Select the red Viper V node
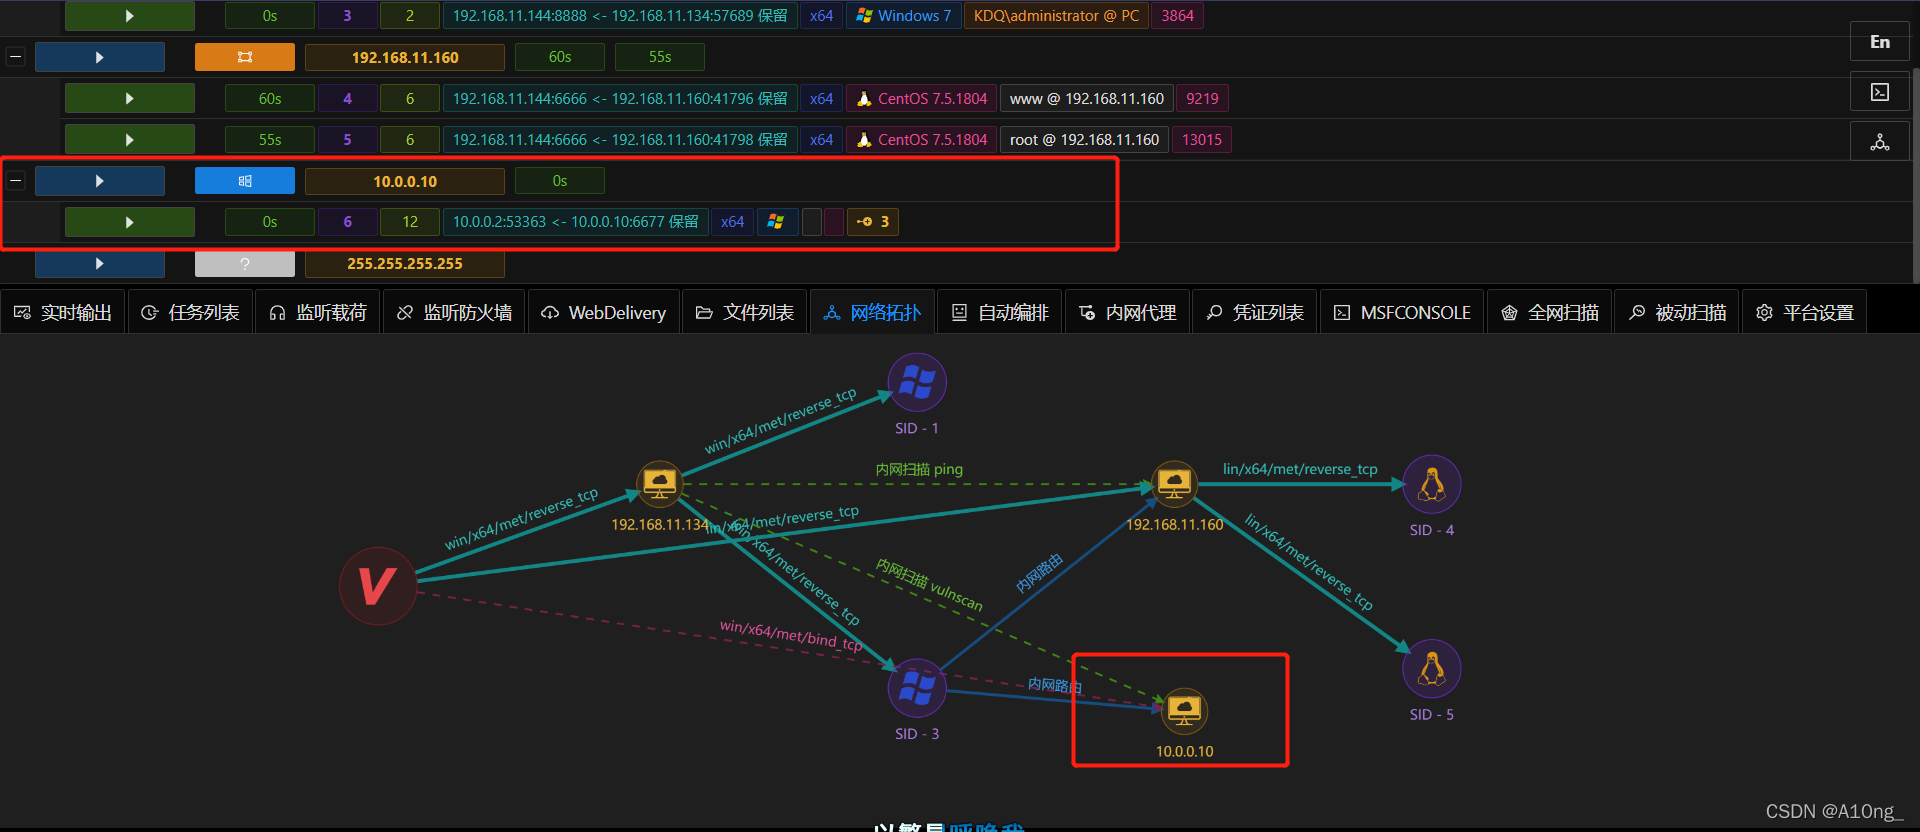The height and width of the screenshot is (832, 1920). tap(377, 586)
